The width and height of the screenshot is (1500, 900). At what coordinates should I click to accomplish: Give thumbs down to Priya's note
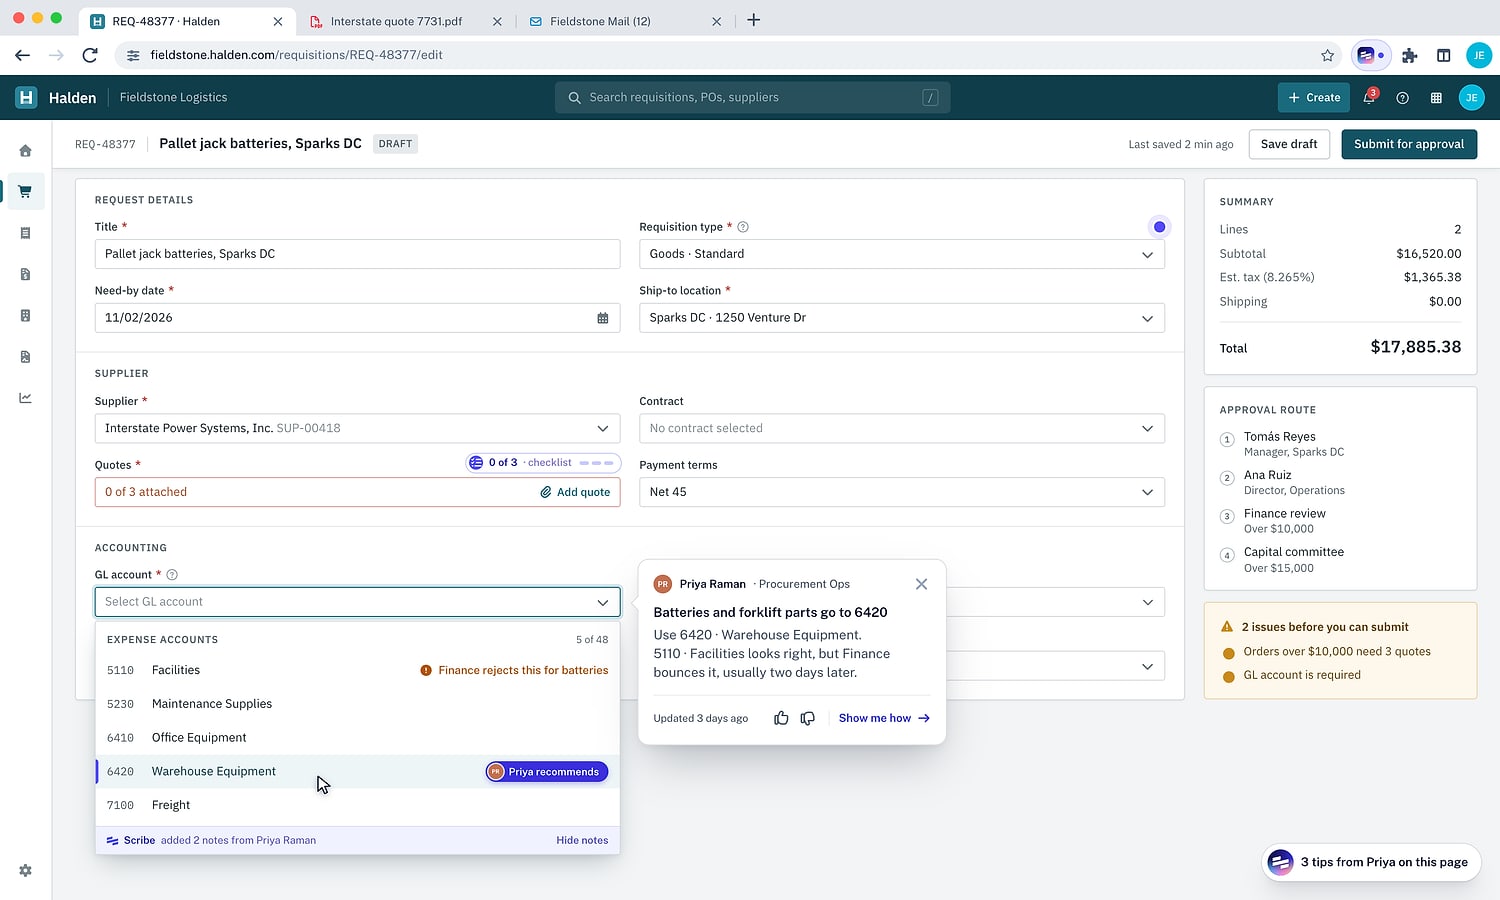coord(808,718)
